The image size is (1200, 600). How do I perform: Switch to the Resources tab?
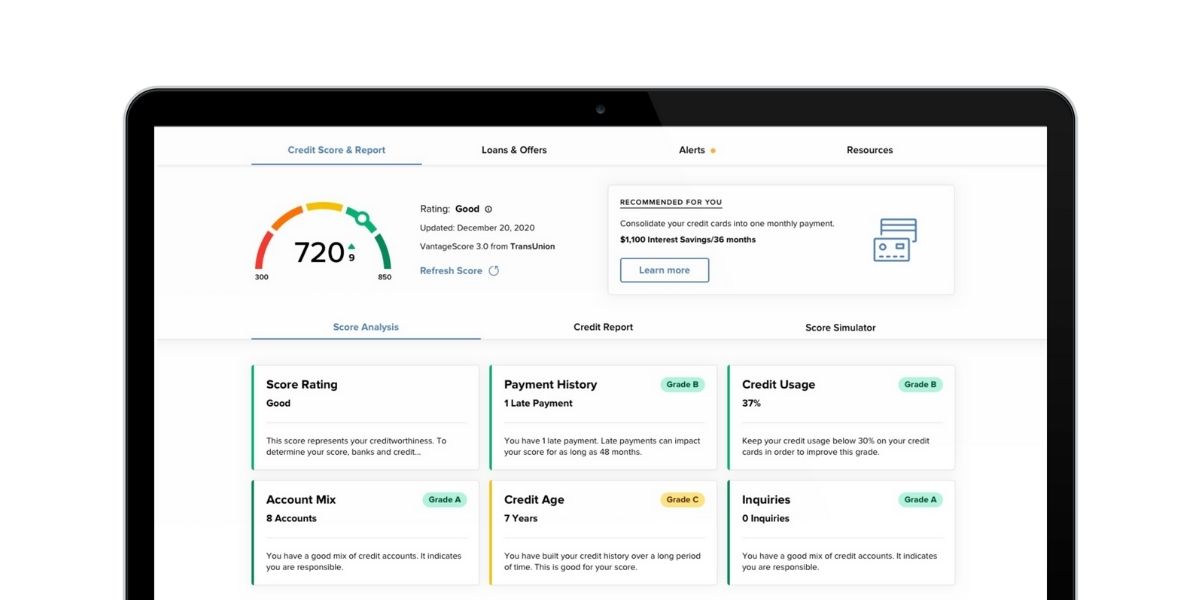(x=869, y=150)
